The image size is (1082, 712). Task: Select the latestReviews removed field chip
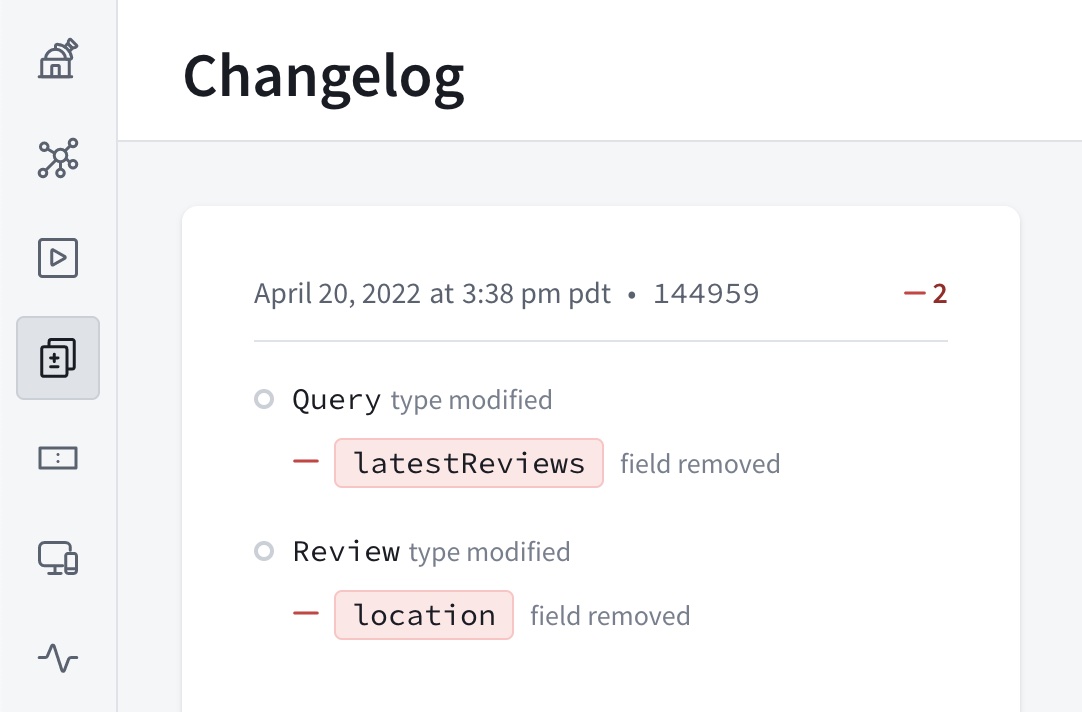pyautogui.click(x=468, y=462)
